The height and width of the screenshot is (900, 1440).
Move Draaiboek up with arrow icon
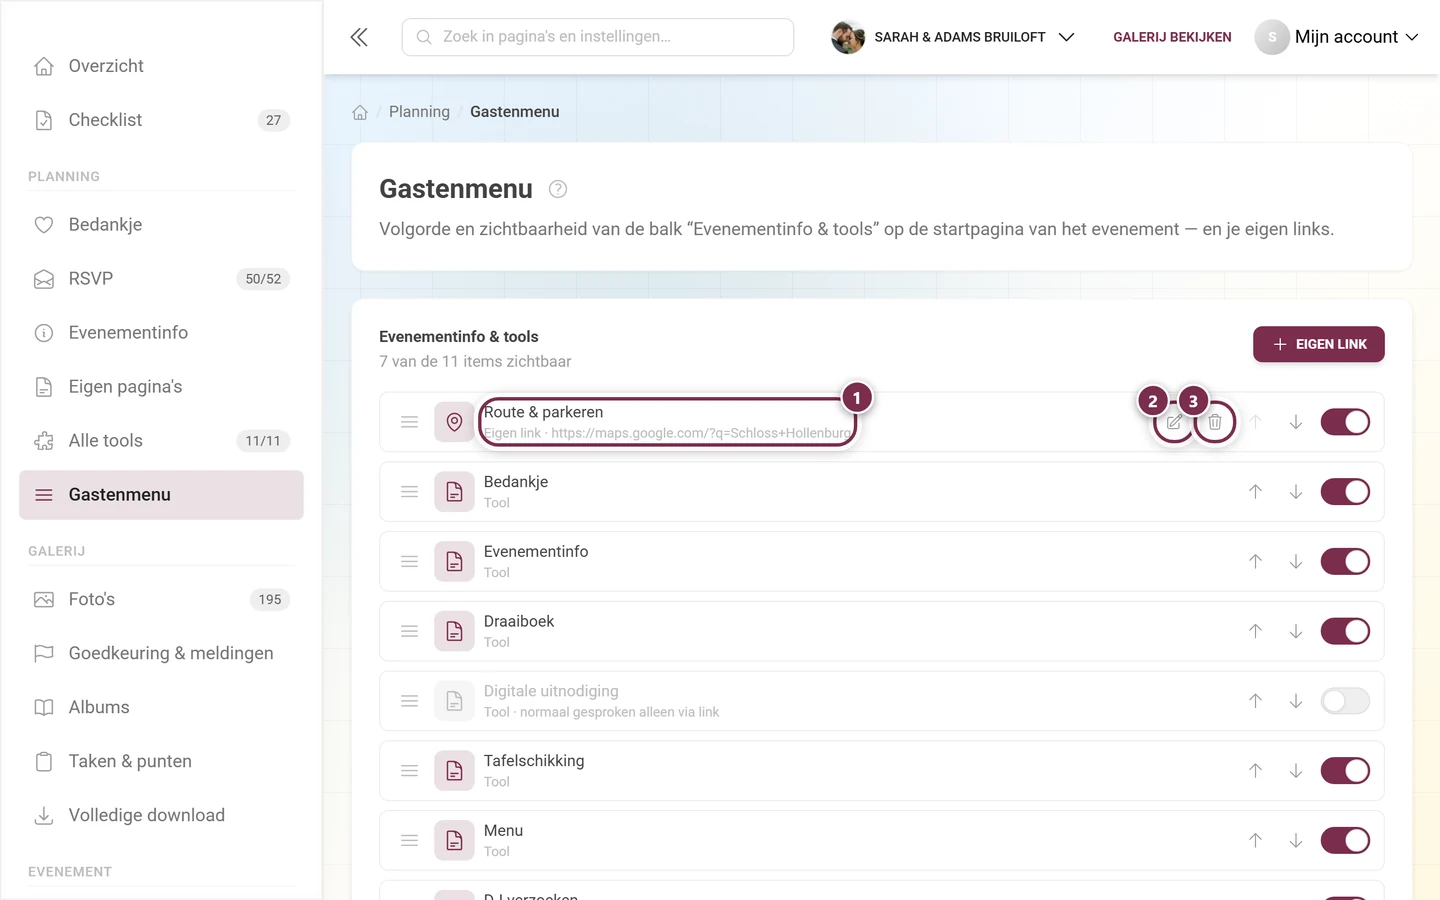click(1255, 631)
